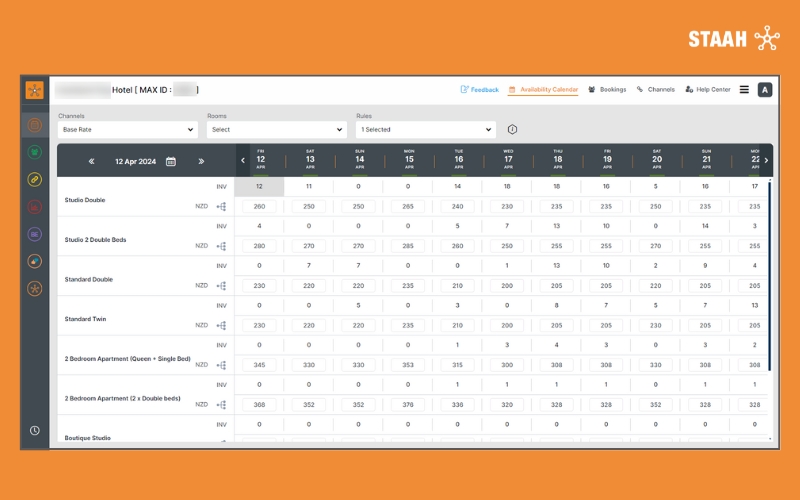
Task: Edit Standard Twin rate 200 on 17 Apr
Action: coord(507,325)
